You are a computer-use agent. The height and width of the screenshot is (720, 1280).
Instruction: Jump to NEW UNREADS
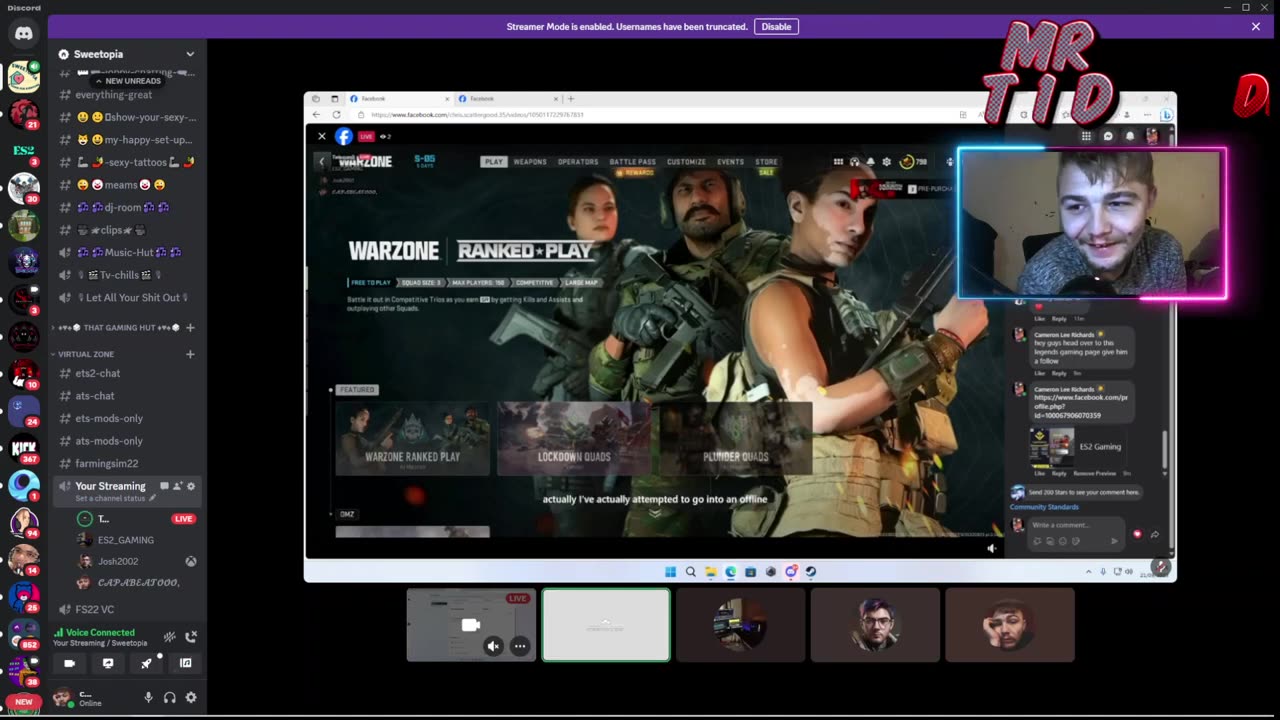[x=127, y=81]
